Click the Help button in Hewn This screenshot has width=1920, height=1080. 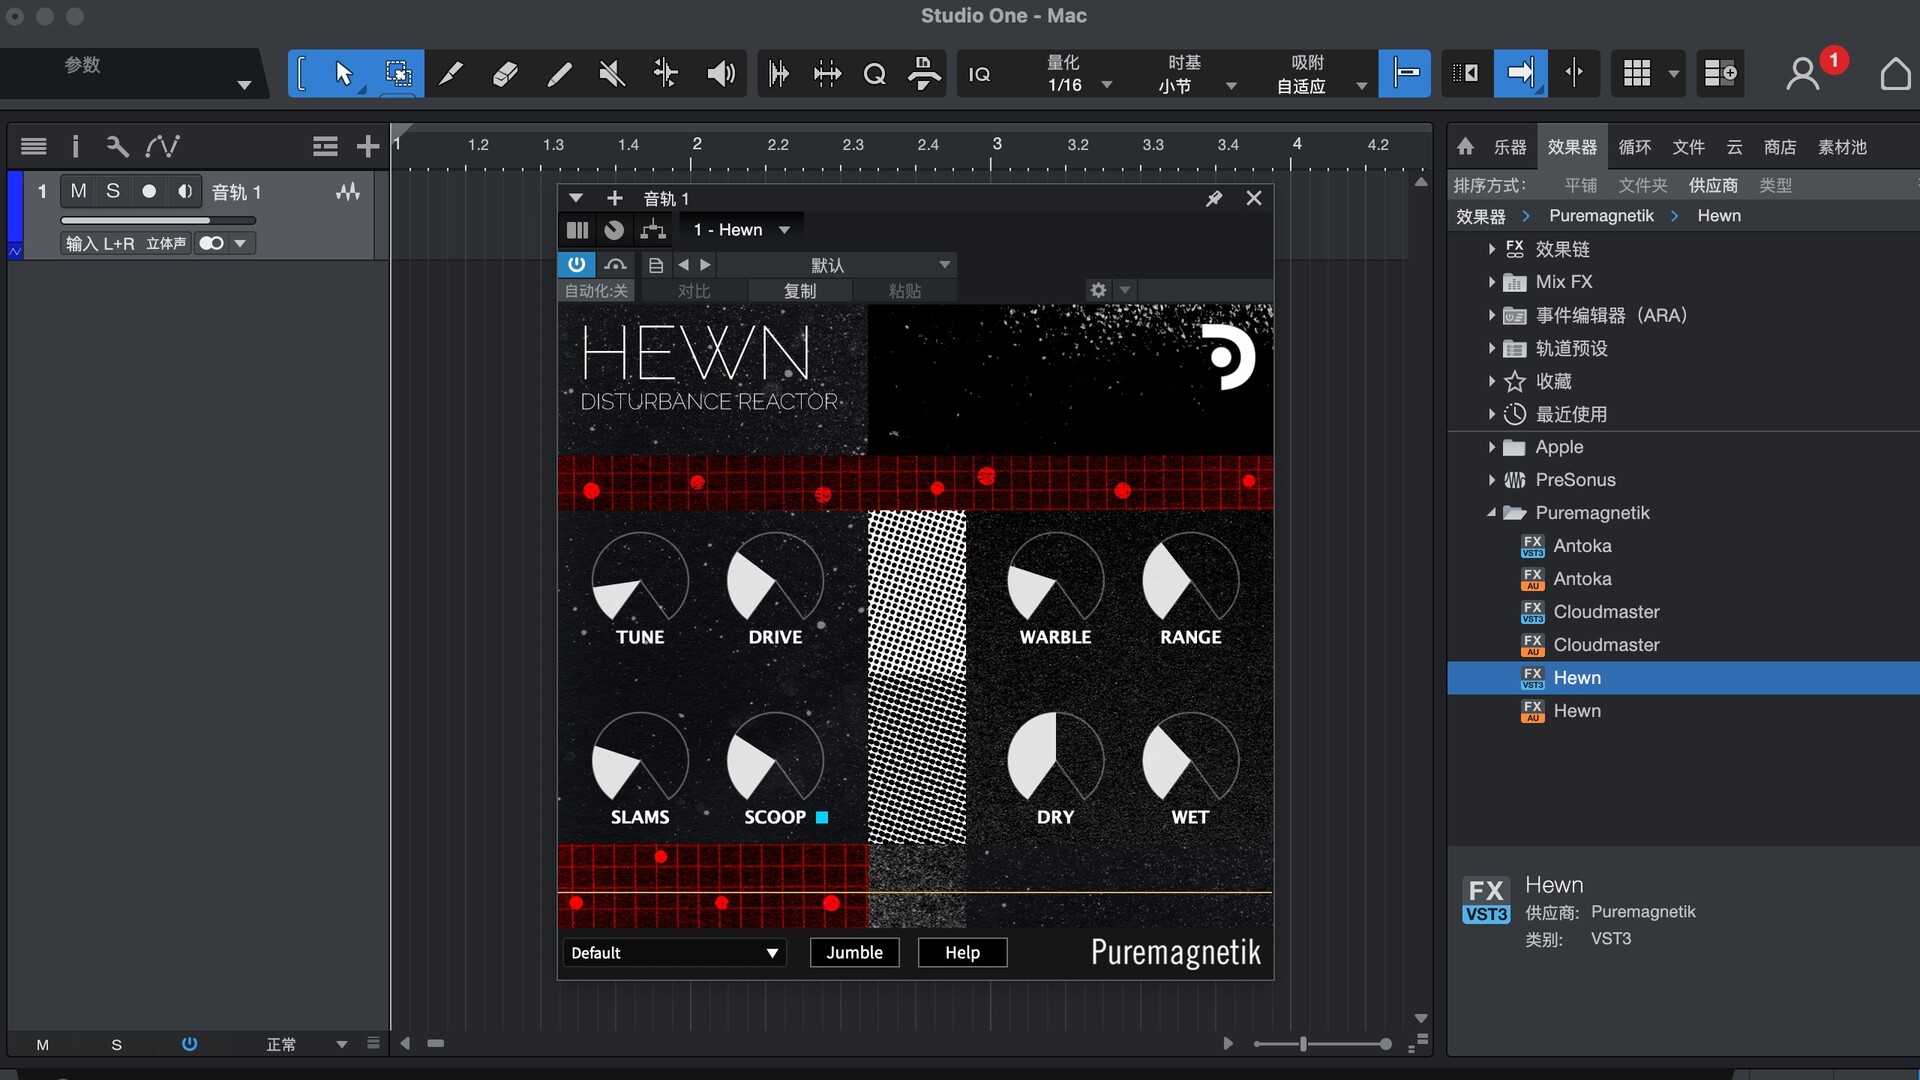click(962, 953)
